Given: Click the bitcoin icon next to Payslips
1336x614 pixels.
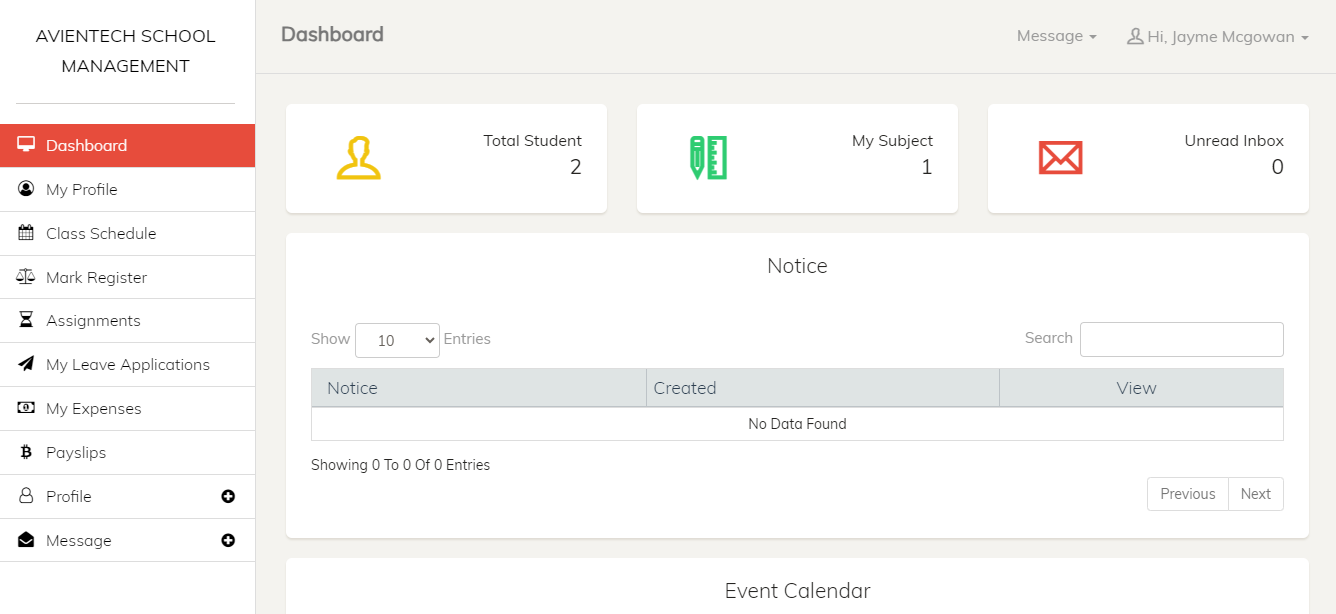Looking at the screenshot, I should click(x=26, y=452).
